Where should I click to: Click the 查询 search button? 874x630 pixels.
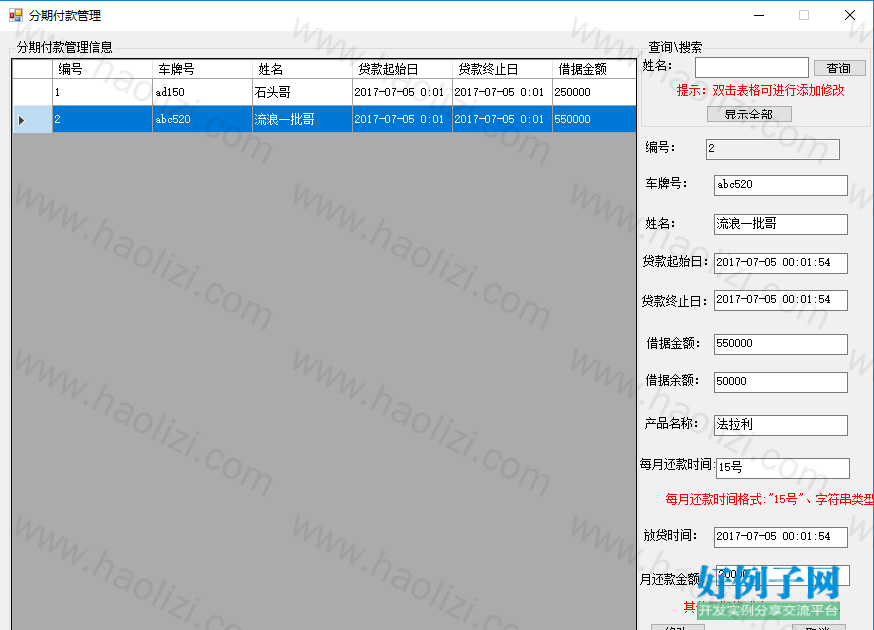[x=839, y=68]
